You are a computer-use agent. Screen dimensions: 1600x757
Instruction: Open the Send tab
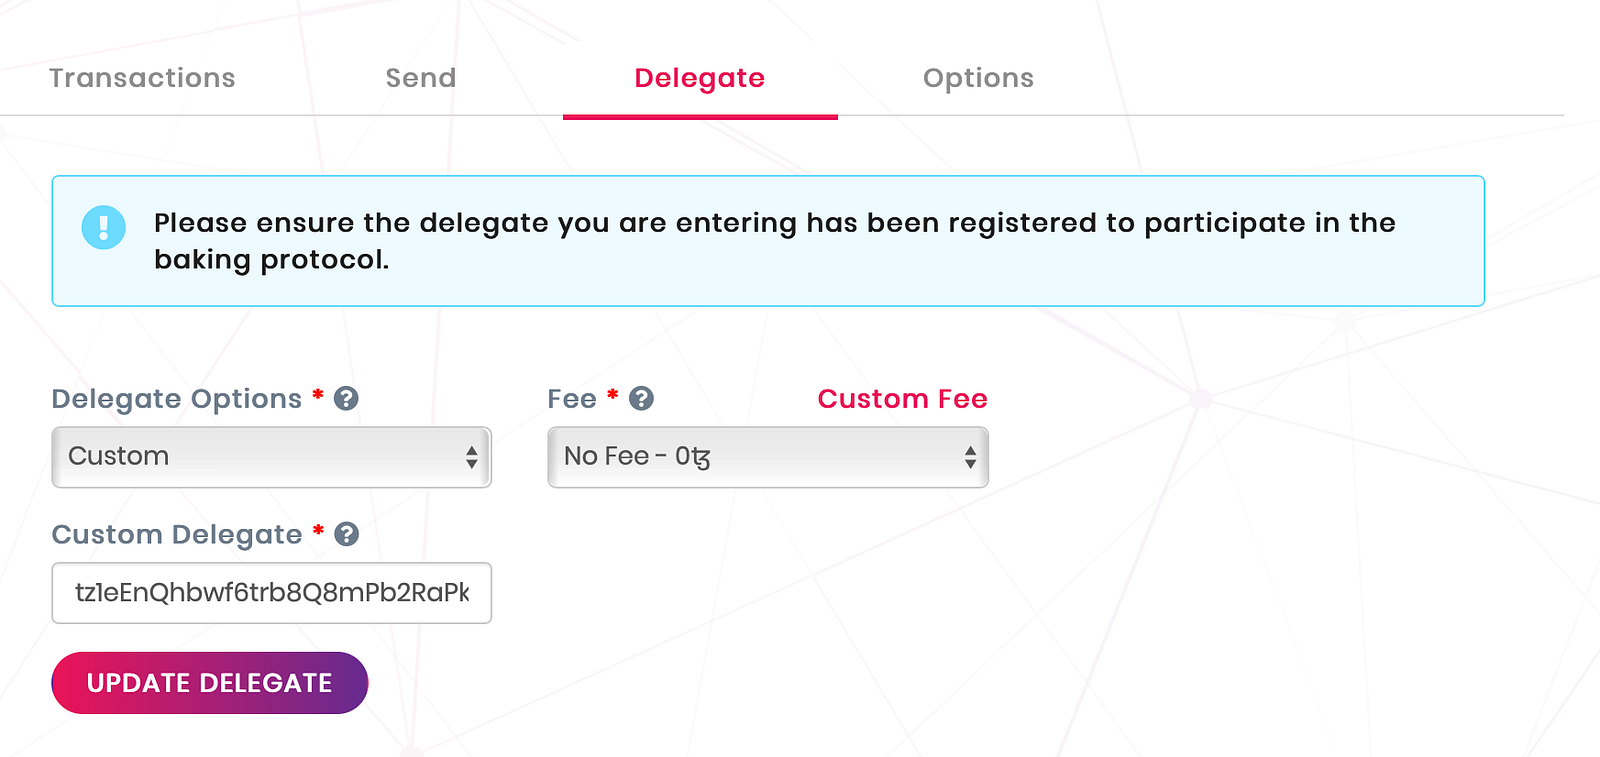[x=421, y=78]
